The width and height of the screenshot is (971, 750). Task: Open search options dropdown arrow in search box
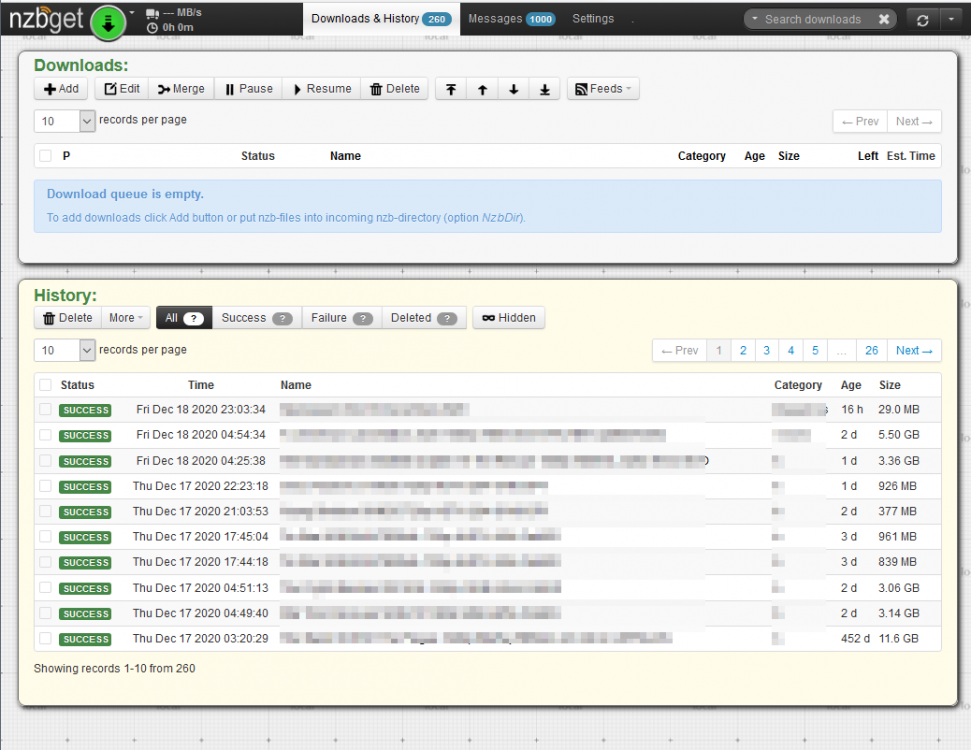coord(754,19)
